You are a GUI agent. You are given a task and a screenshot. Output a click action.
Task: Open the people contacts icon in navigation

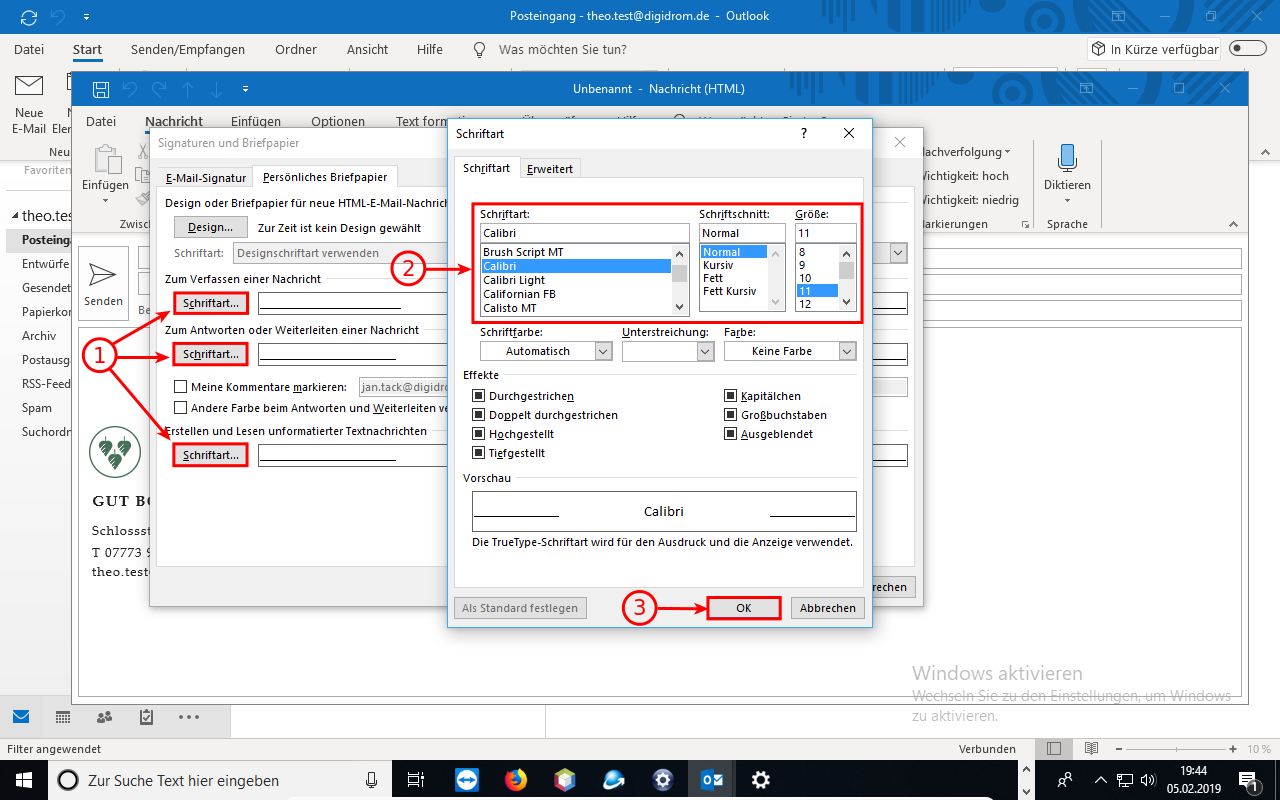click(104, 717)
